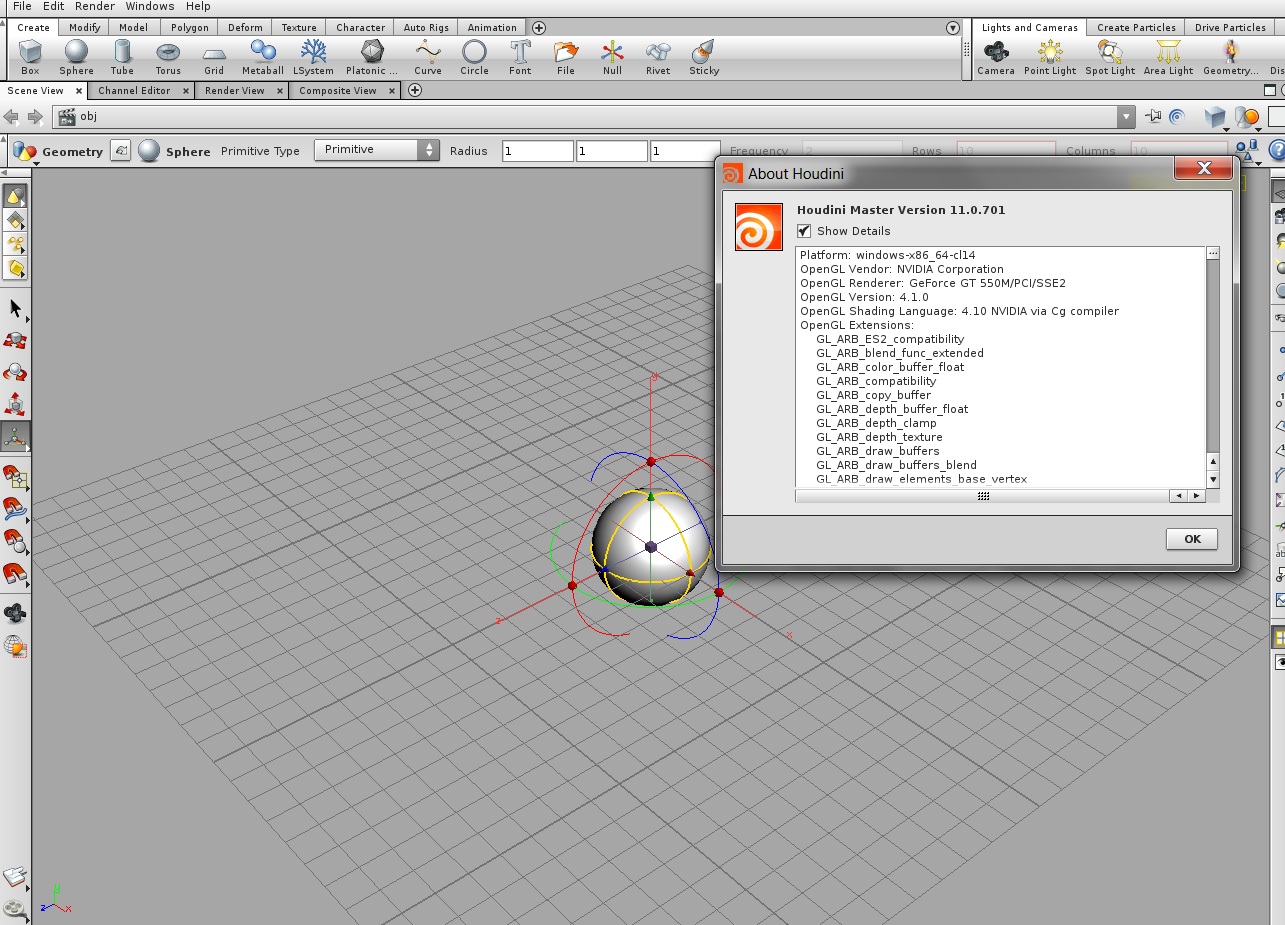Add new pane tab with plus button
1285x925 pixels.
point(415,90)
